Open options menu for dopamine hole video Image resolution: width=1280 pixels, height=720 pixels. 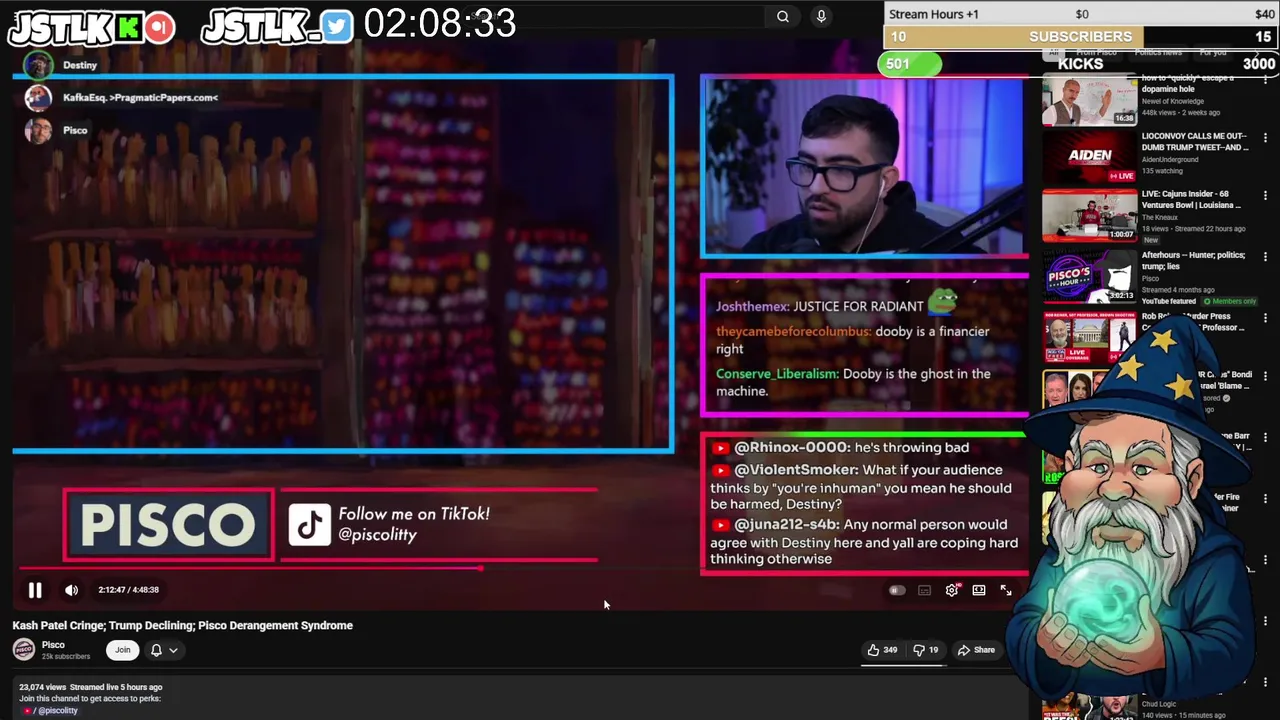click(x=1265, y=80)
